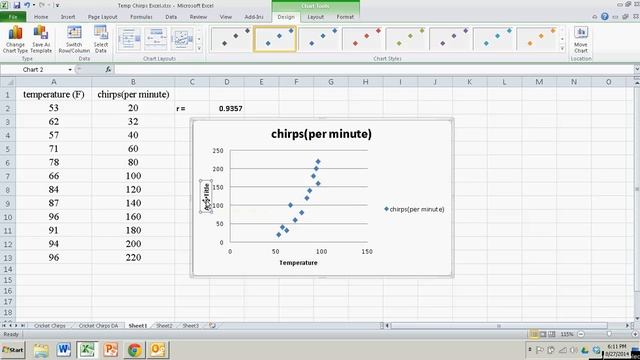Open Microsoft Word from the taskbar

click(64, 350)
